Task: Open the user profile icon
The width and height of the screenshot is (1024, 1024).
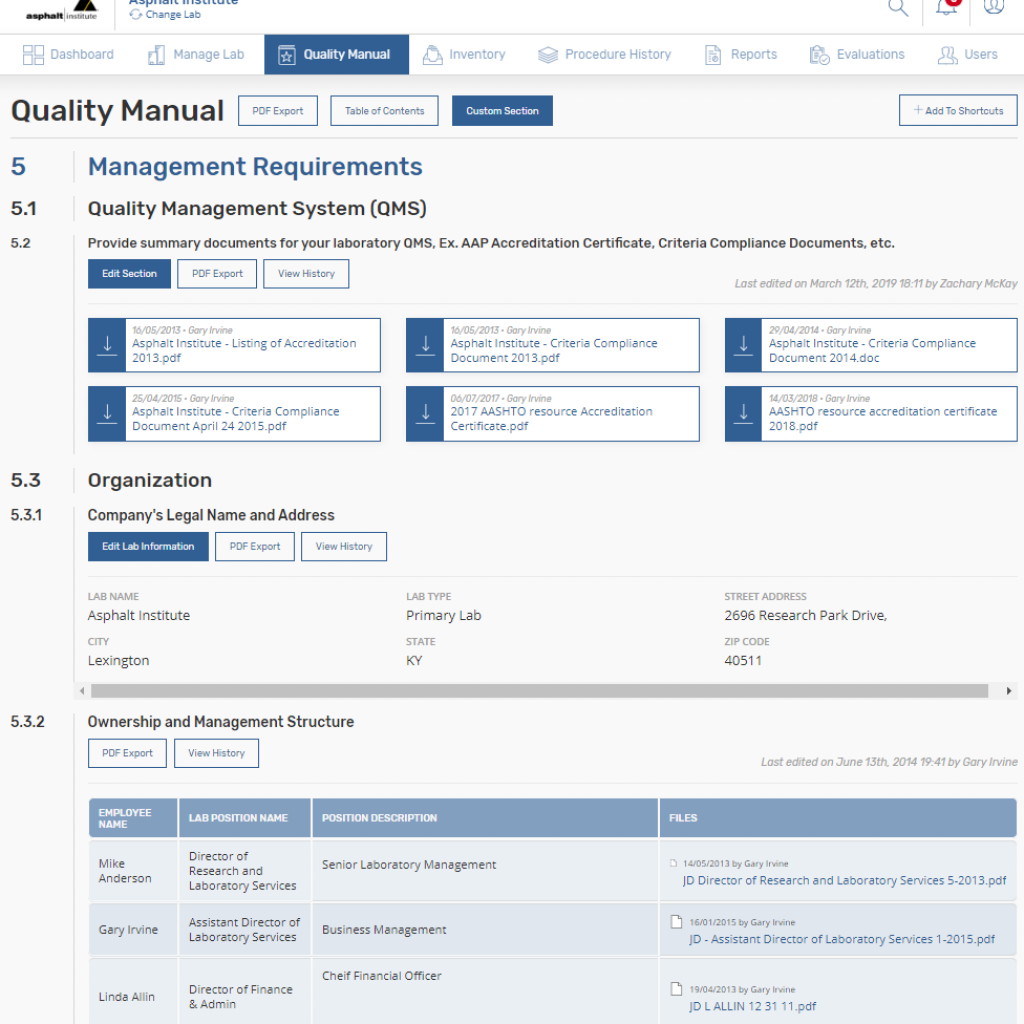Action: (993, 7)
